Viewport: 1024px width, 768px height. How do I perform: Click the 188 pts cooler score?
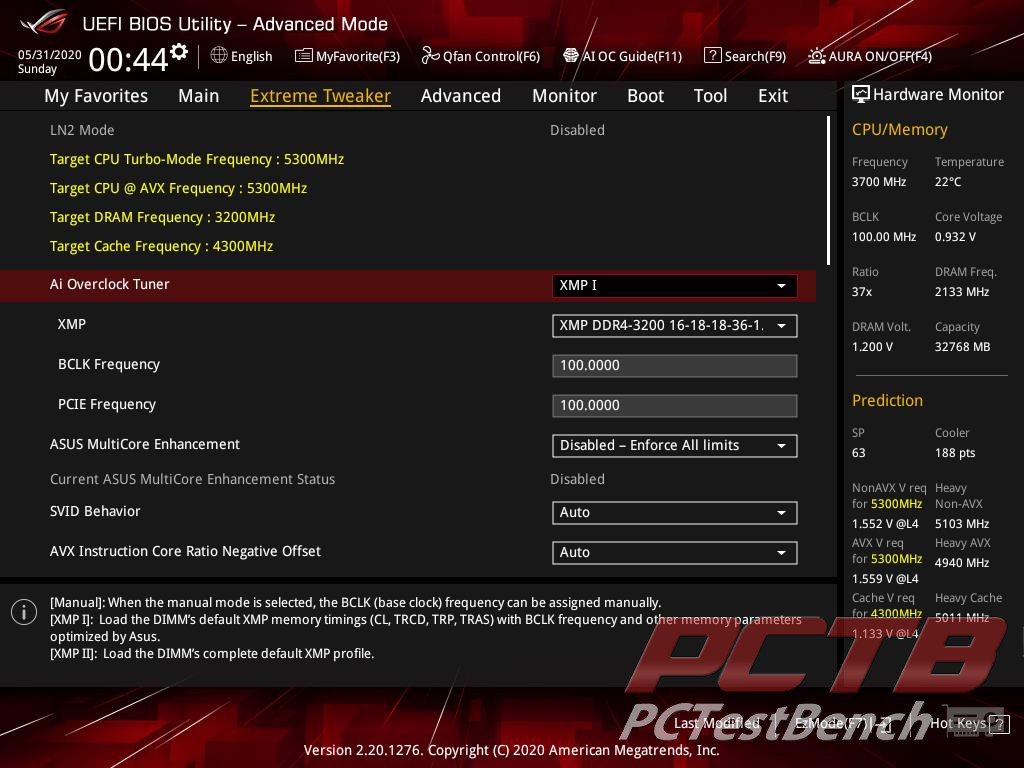click(955, 453)
